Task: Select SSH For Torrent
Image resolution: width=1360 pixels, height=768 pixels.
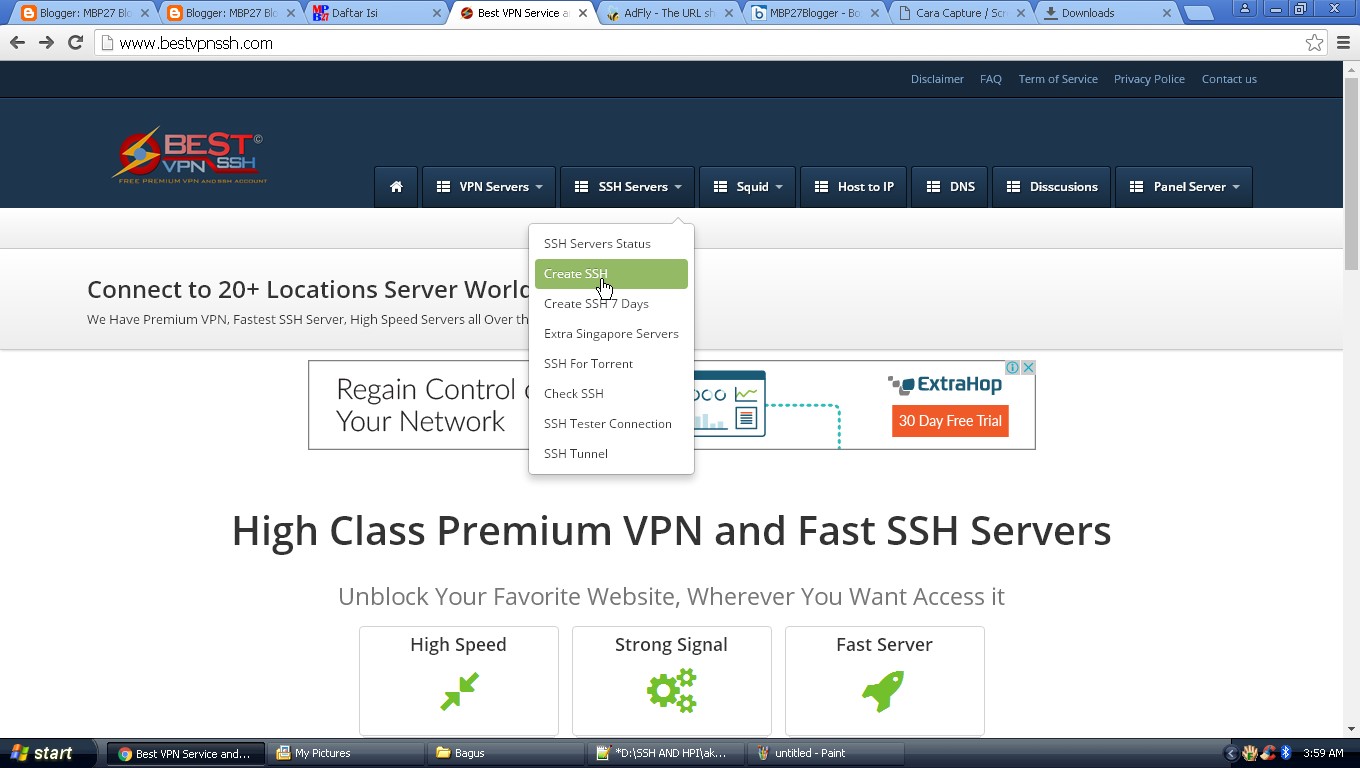Action: click(611, 364)
